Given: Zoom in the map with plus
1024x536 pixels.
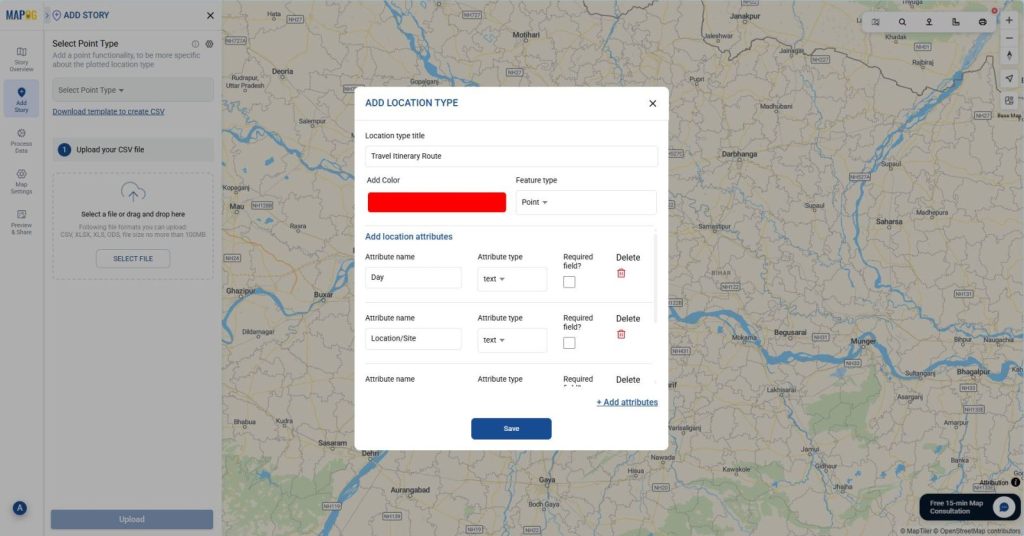Looking at the screenshot, I should point(1009,20).
